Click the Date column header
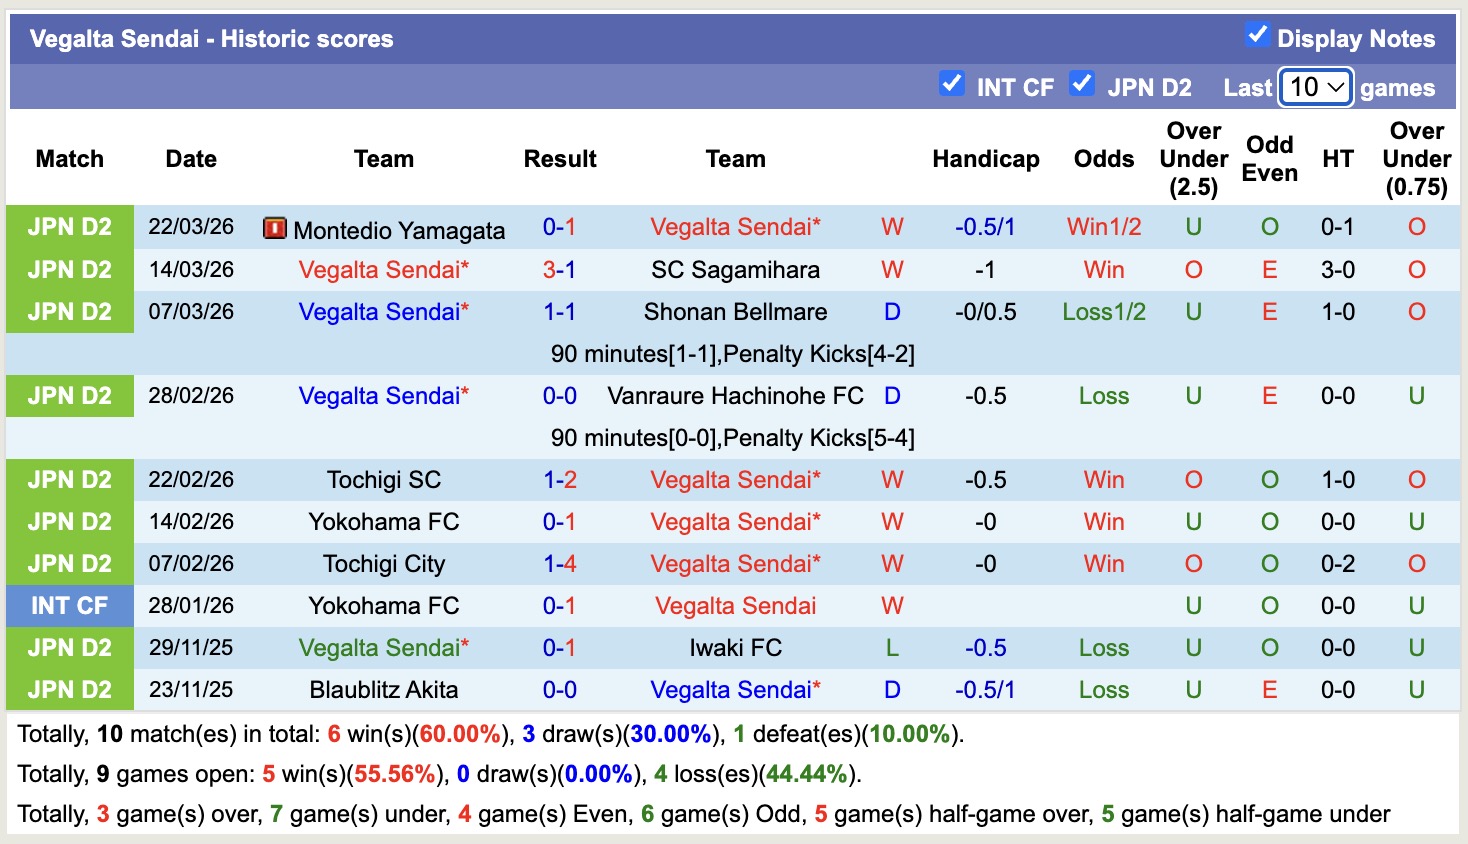 coord(190,158)
